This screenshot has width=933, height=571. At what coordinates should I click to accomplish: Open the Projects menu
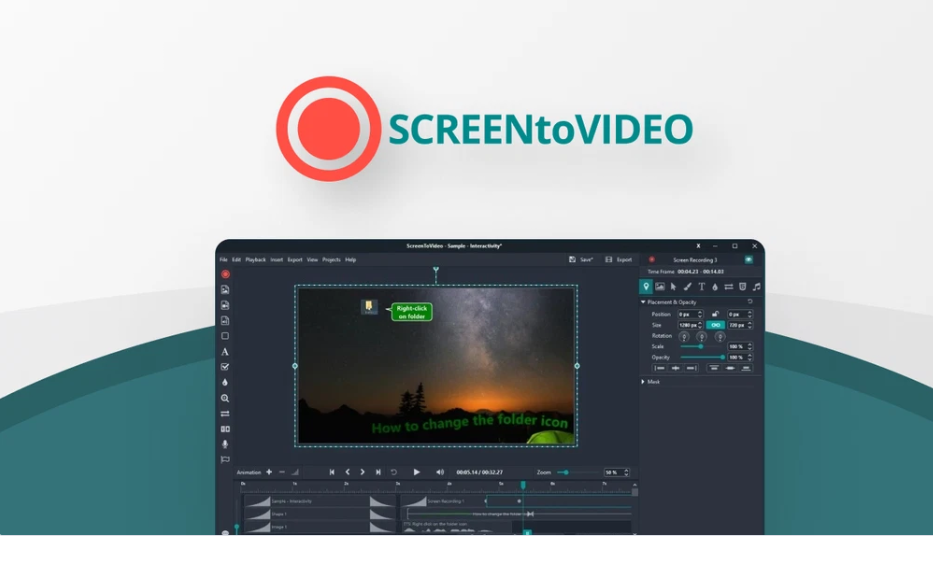point(331,260)
